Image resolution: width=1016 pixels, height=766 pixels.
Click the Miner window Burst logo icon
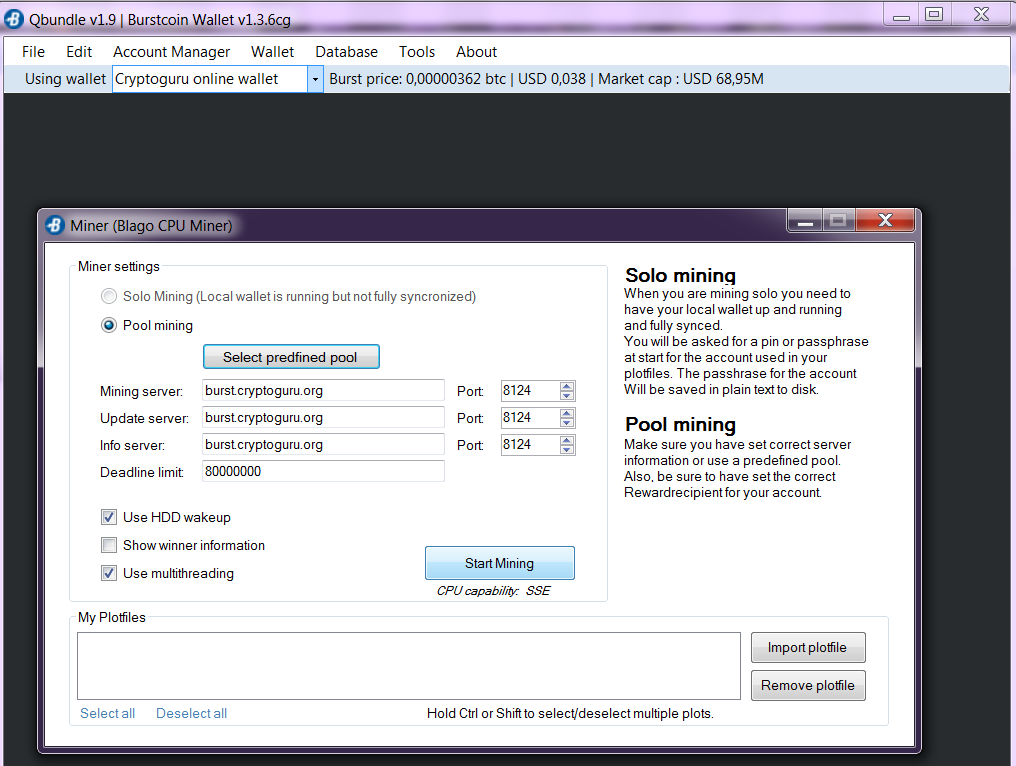tap(55, 225)
